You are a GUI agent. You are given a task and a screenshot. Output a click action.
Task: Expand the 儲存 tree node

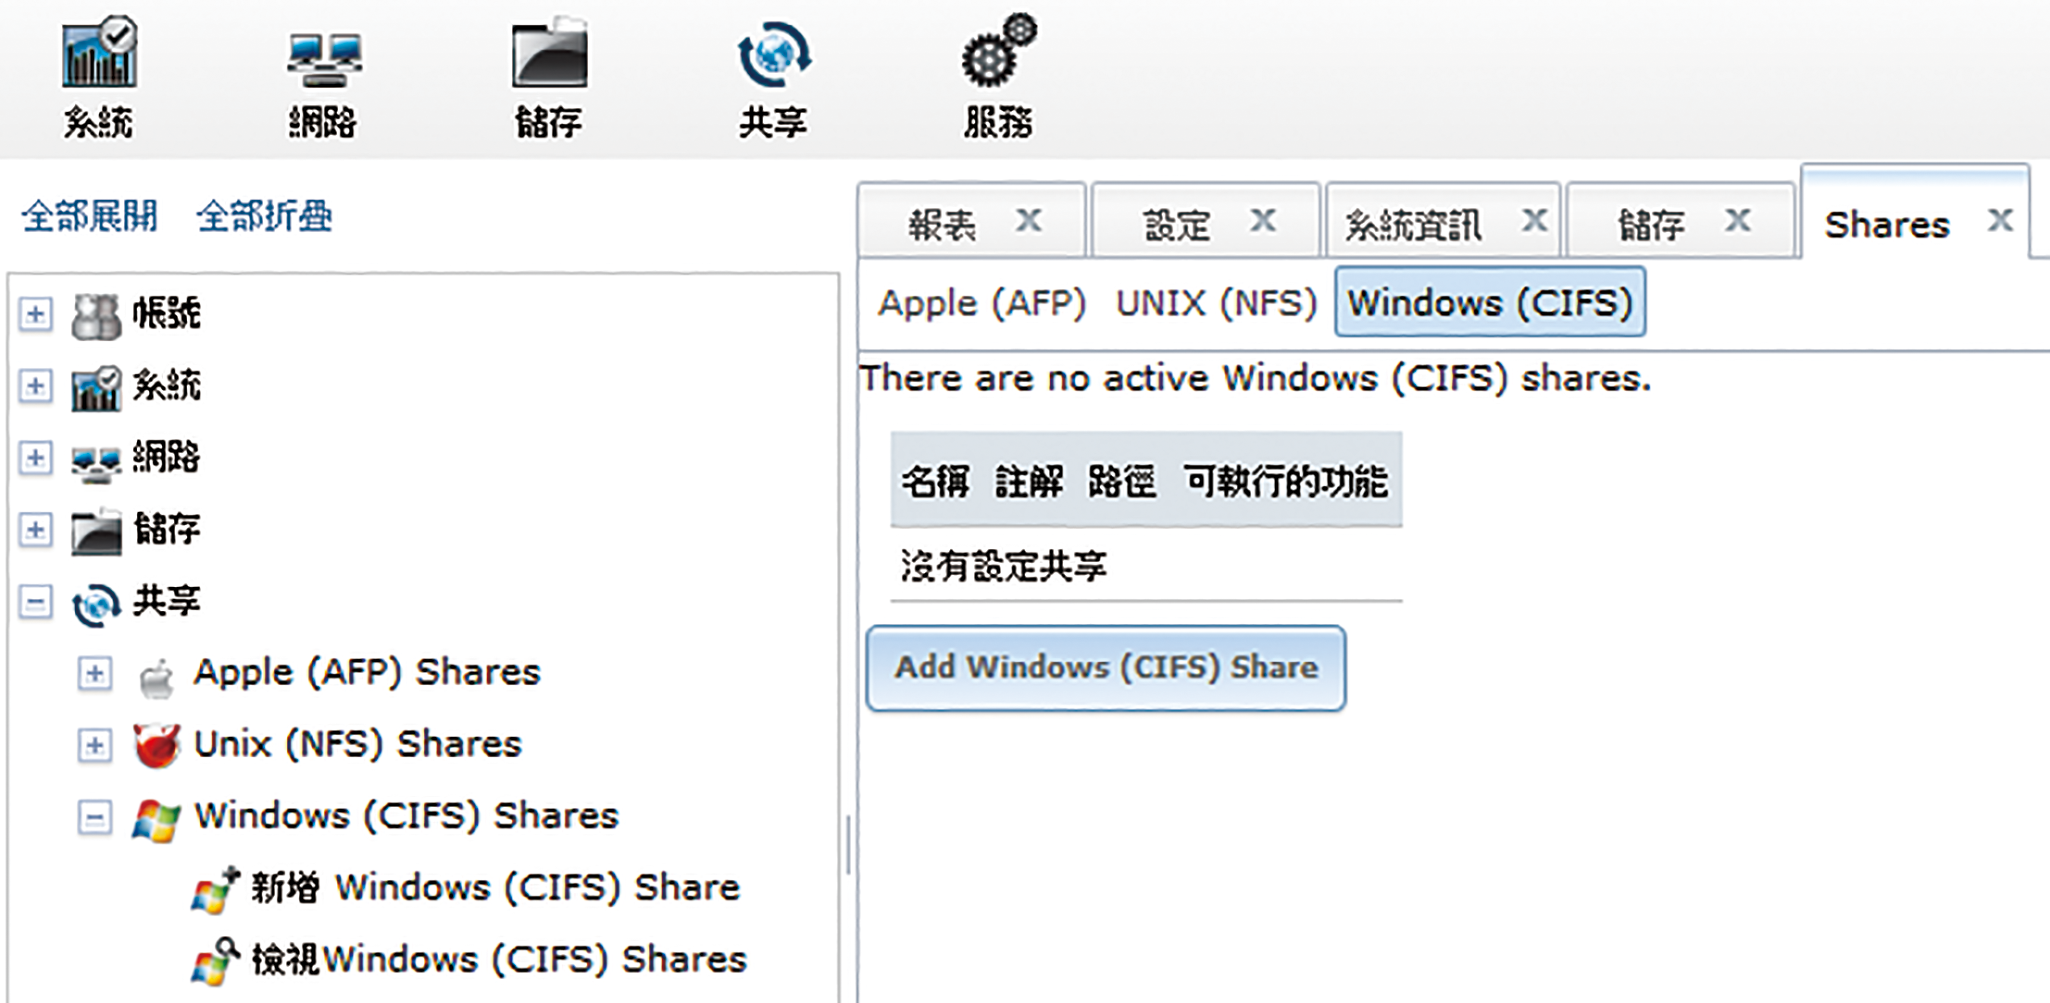36,529
